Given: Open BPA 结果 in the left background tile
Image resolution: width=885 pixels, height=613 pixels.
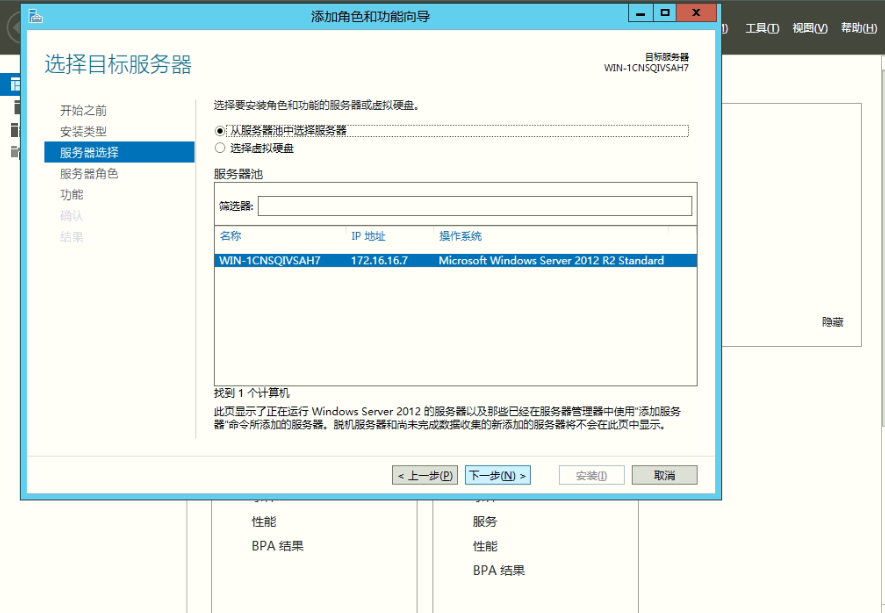Looking at the screenshot, I should tap(278, 546).
